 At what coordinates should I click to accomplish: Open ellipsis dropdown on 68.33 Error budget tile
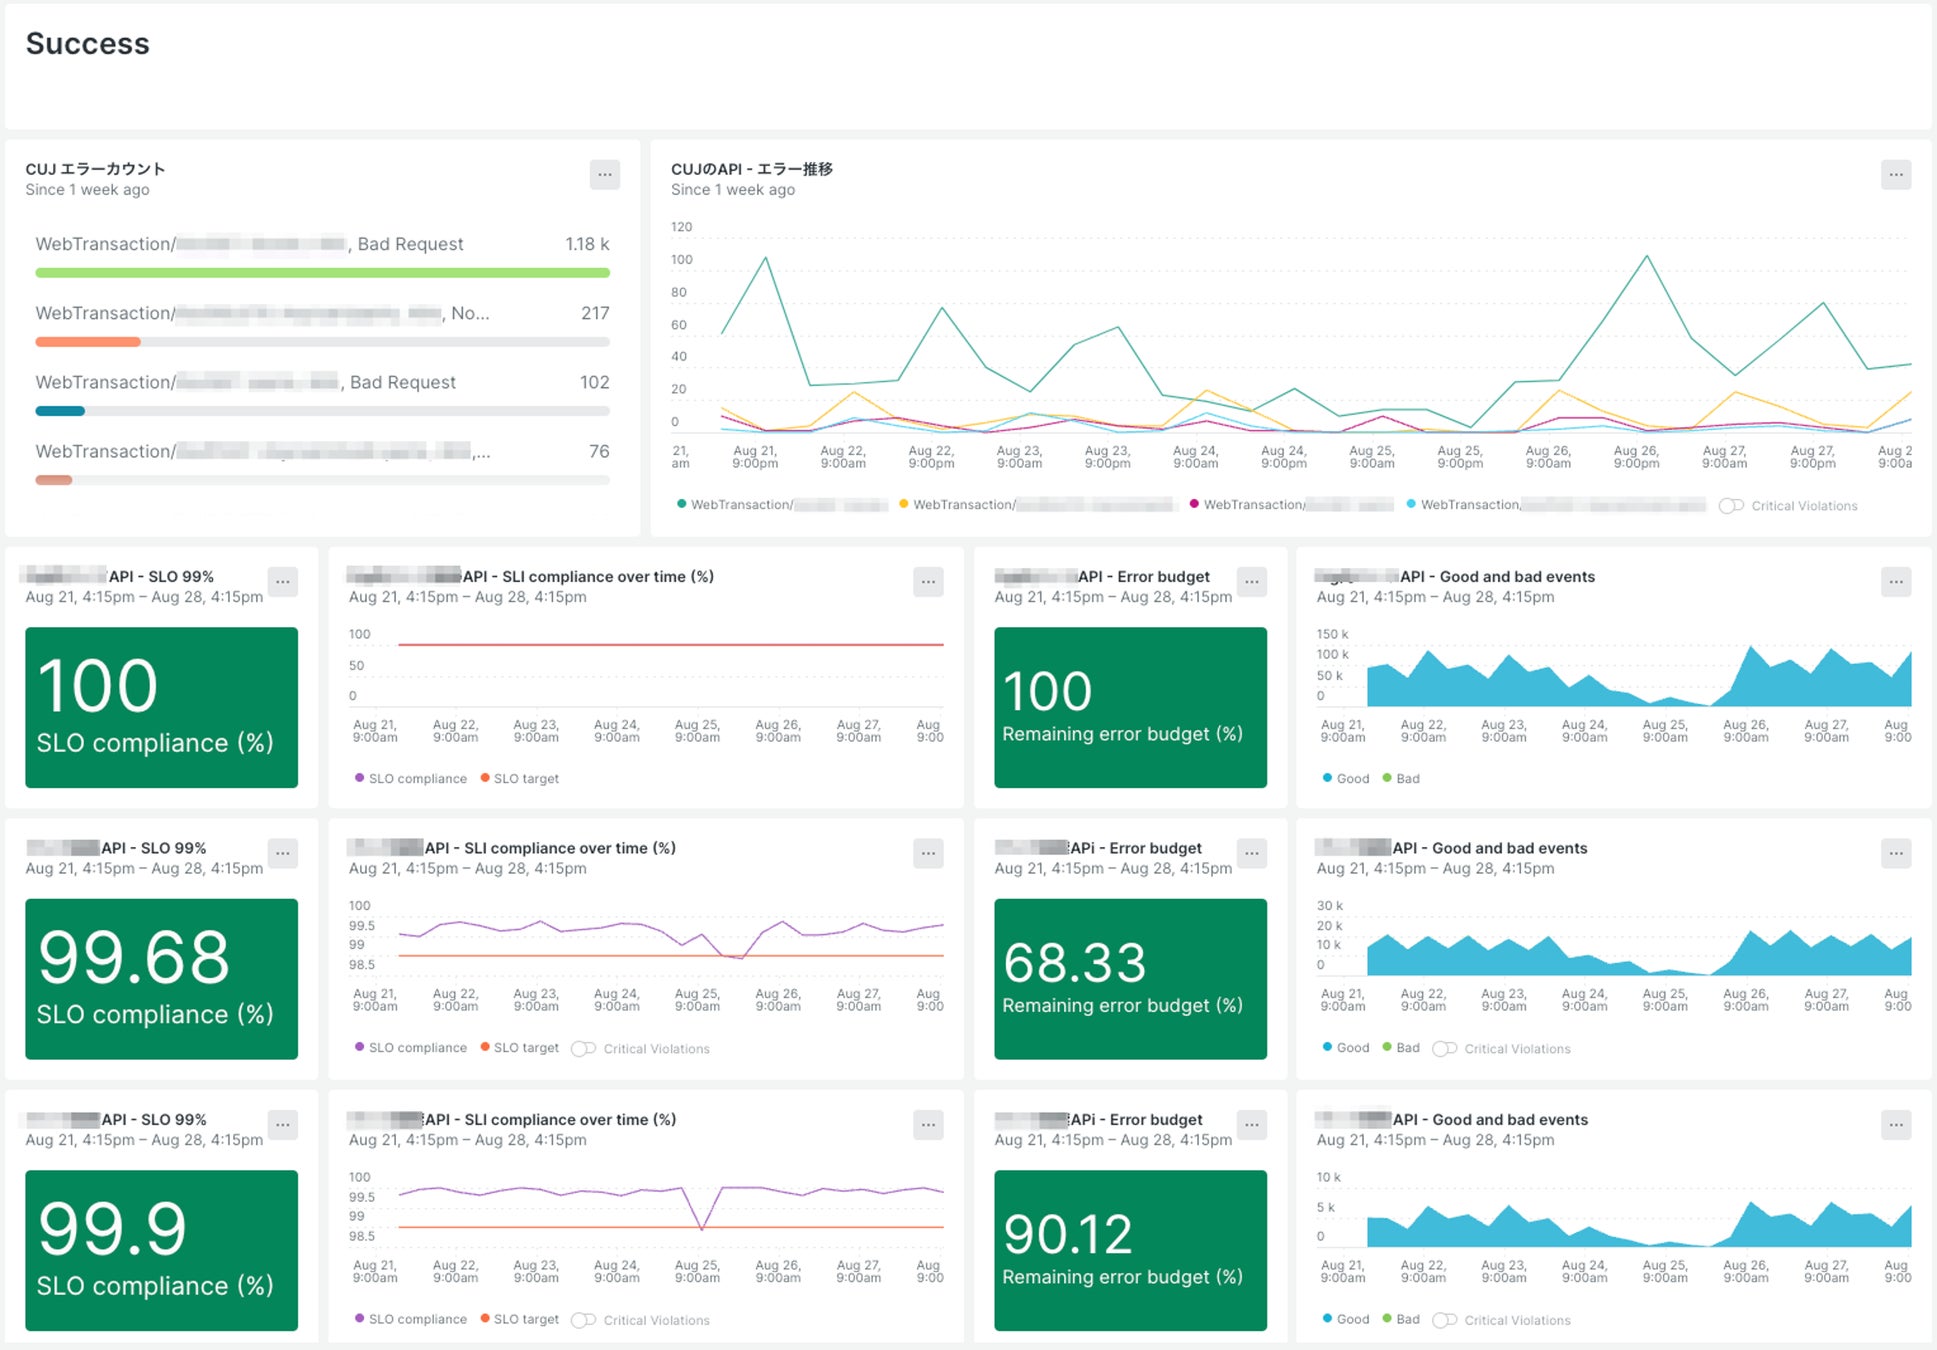click(x=1251, y=853)
